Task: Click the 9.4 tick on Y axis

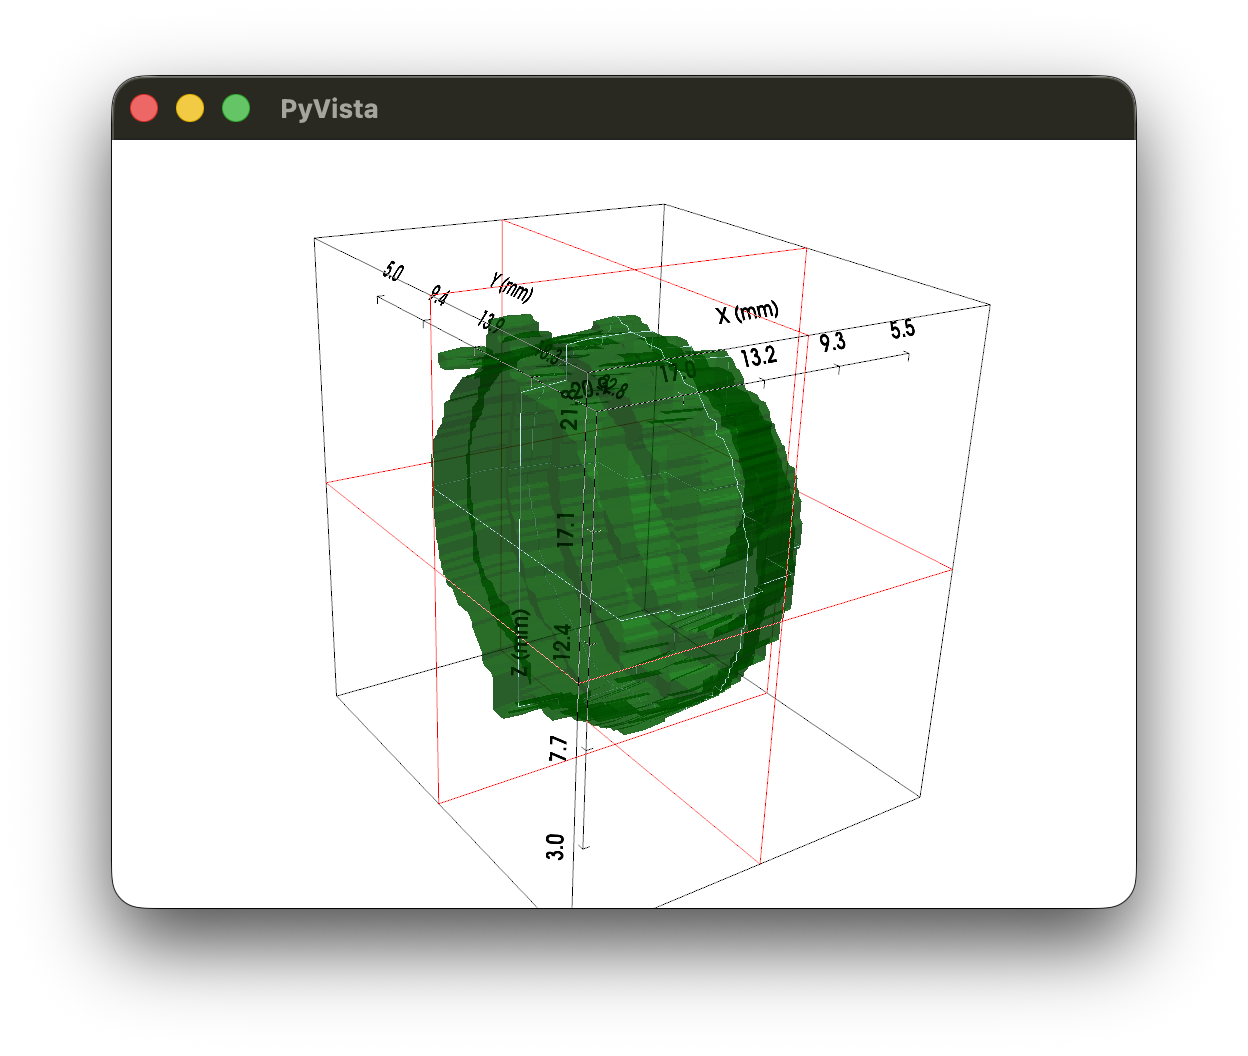Action: click(439, 295)
